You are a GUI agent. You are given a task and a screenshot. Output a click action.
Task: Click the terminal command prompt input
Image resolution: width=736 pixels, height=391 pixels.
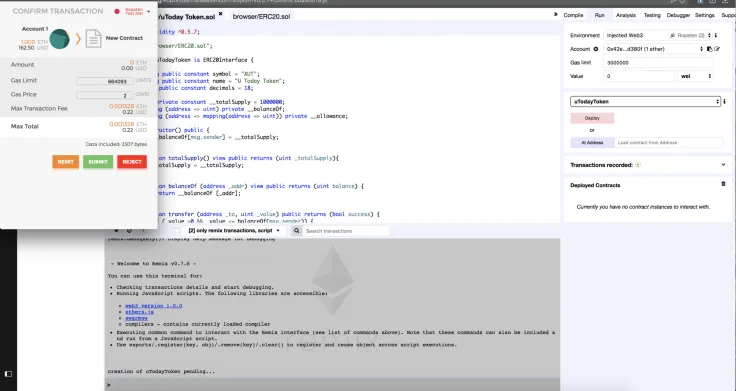point(335,385)
